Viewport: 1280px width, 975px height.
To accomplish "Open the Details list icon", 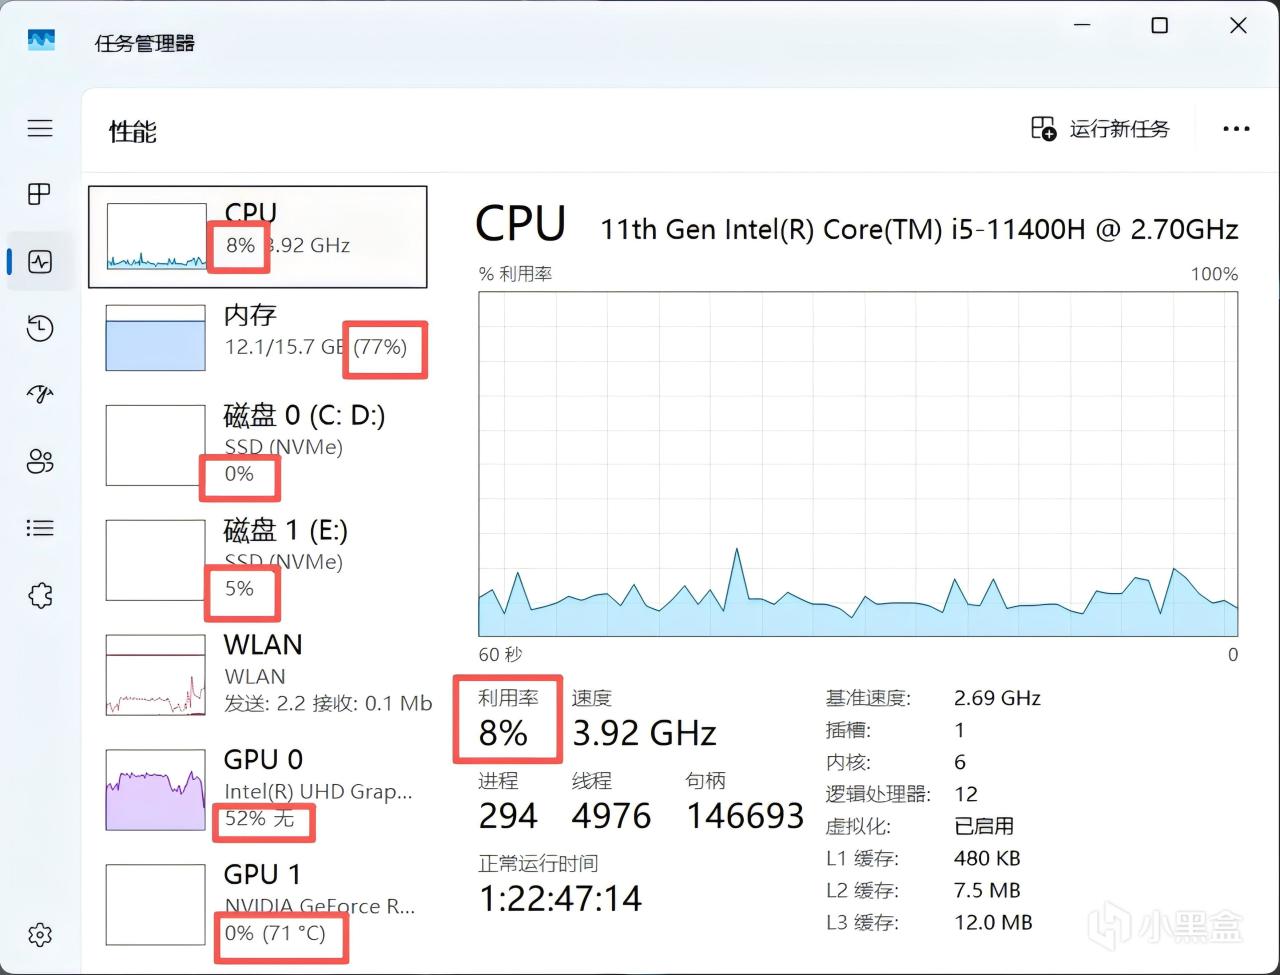I will [40, 528].
